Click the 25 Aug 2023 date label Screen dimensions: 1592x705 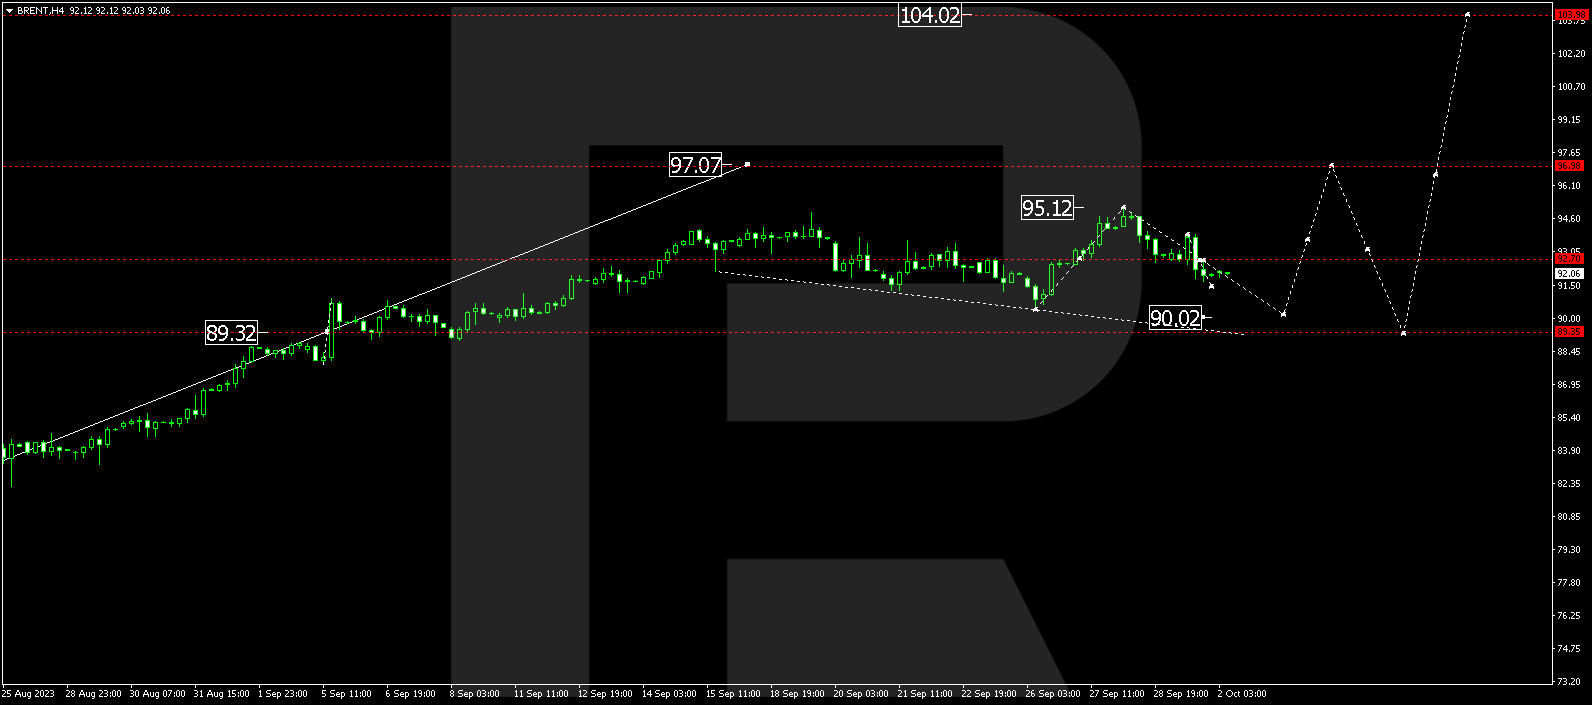29,694
